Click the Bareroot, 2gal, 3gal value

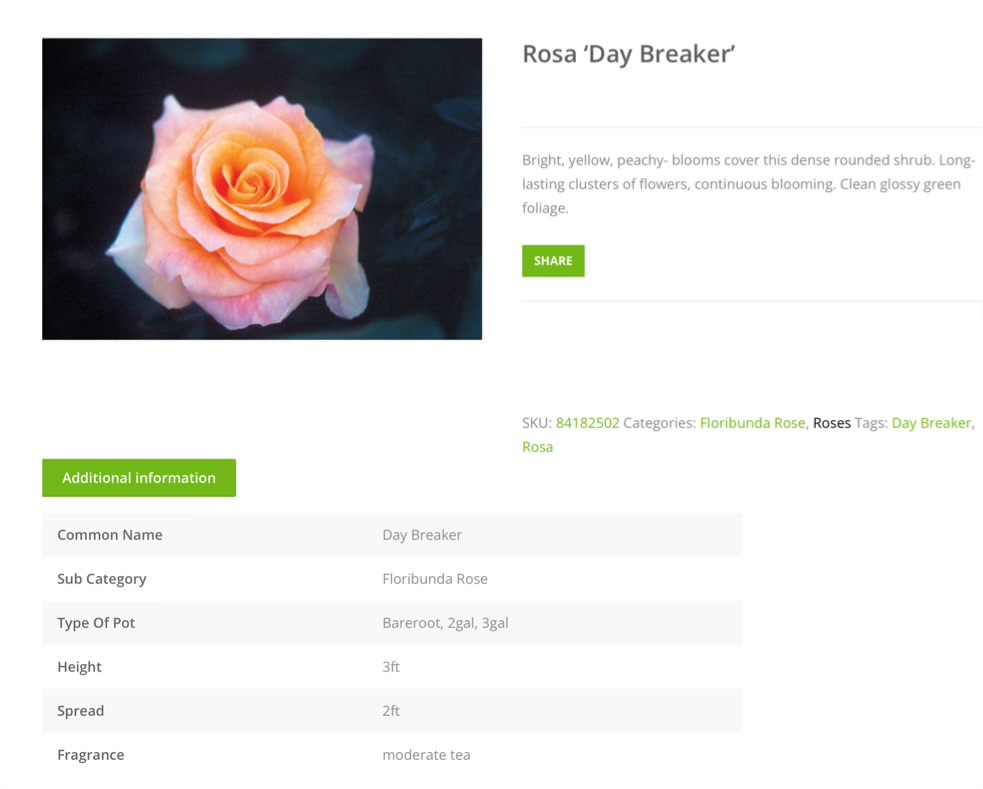(445, 623)
